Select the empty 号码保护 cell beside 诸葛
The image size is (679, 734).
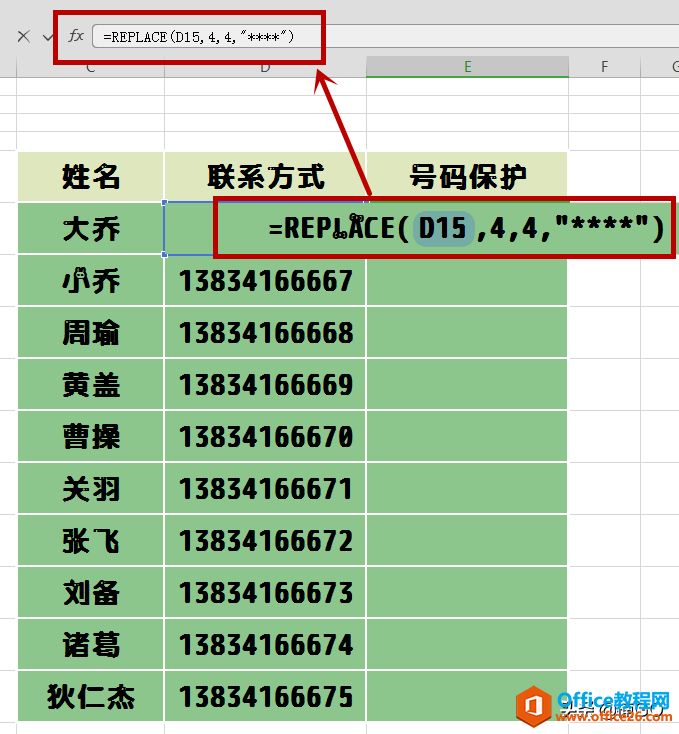pos(467,645)
